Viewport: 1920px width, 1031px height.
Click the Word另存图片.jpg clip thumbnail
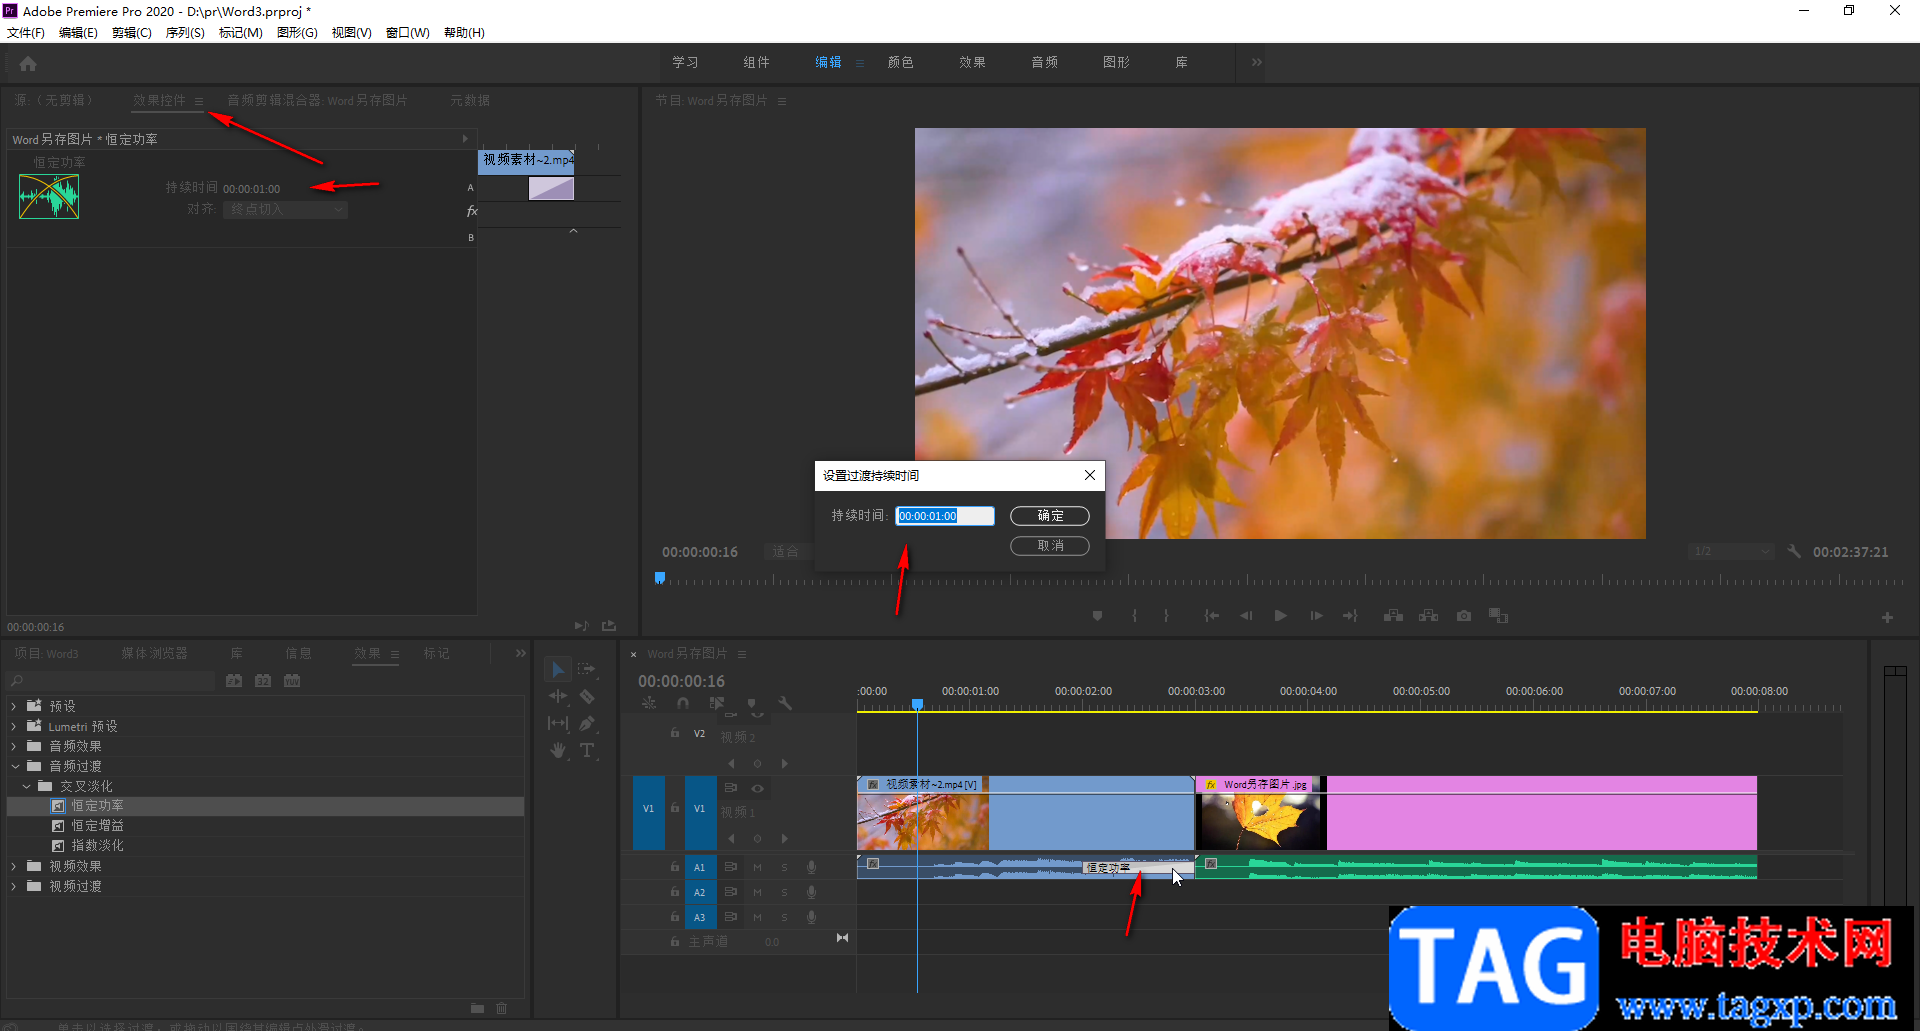pos(1261,822)
